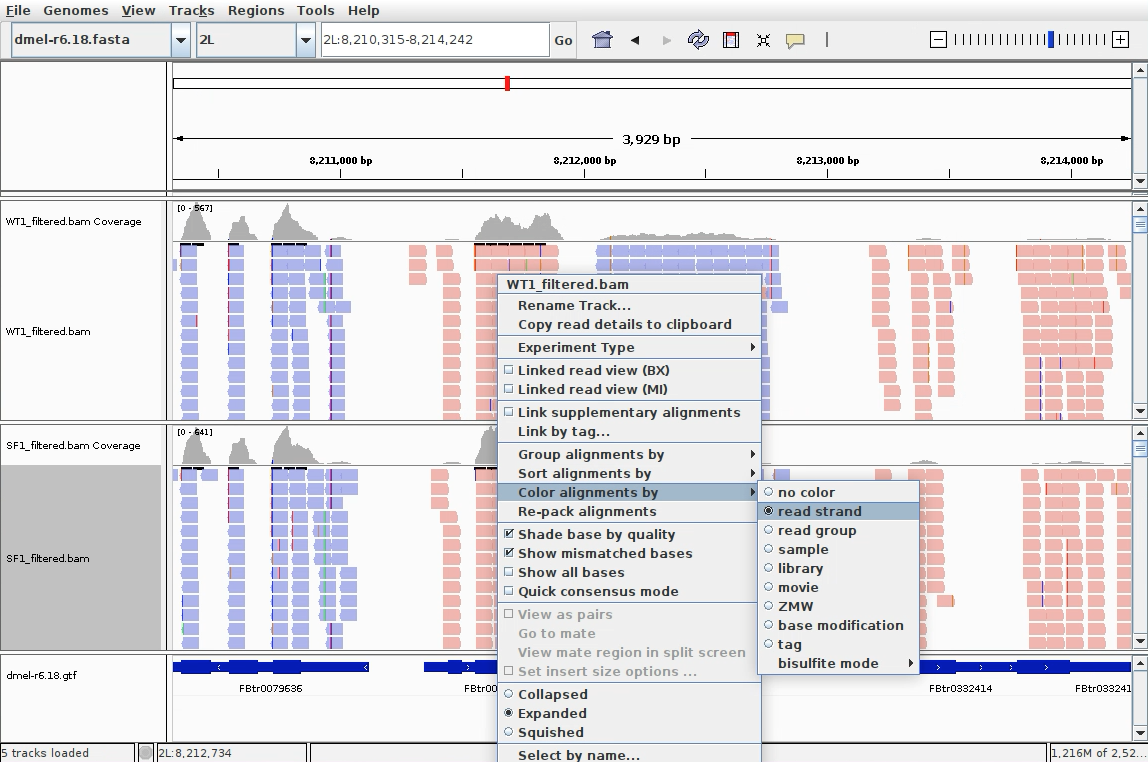
Task: Enable Quick consensus mode checkbox
Action: pyautogui.click(x=597, y=591)
